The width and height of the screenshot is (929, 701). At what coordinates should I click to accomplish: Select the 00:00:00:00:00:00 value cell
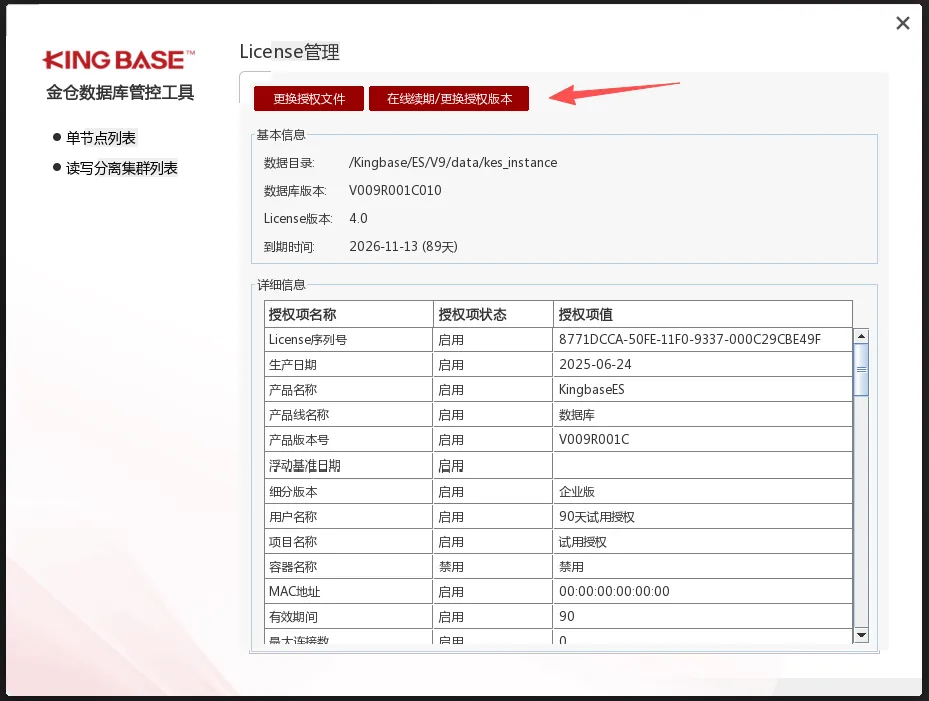click(x=703, y=591)
